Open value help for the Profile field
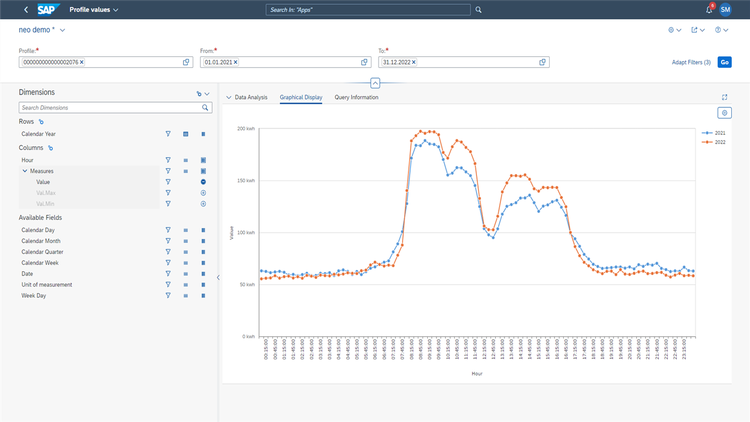 [186, 62]
